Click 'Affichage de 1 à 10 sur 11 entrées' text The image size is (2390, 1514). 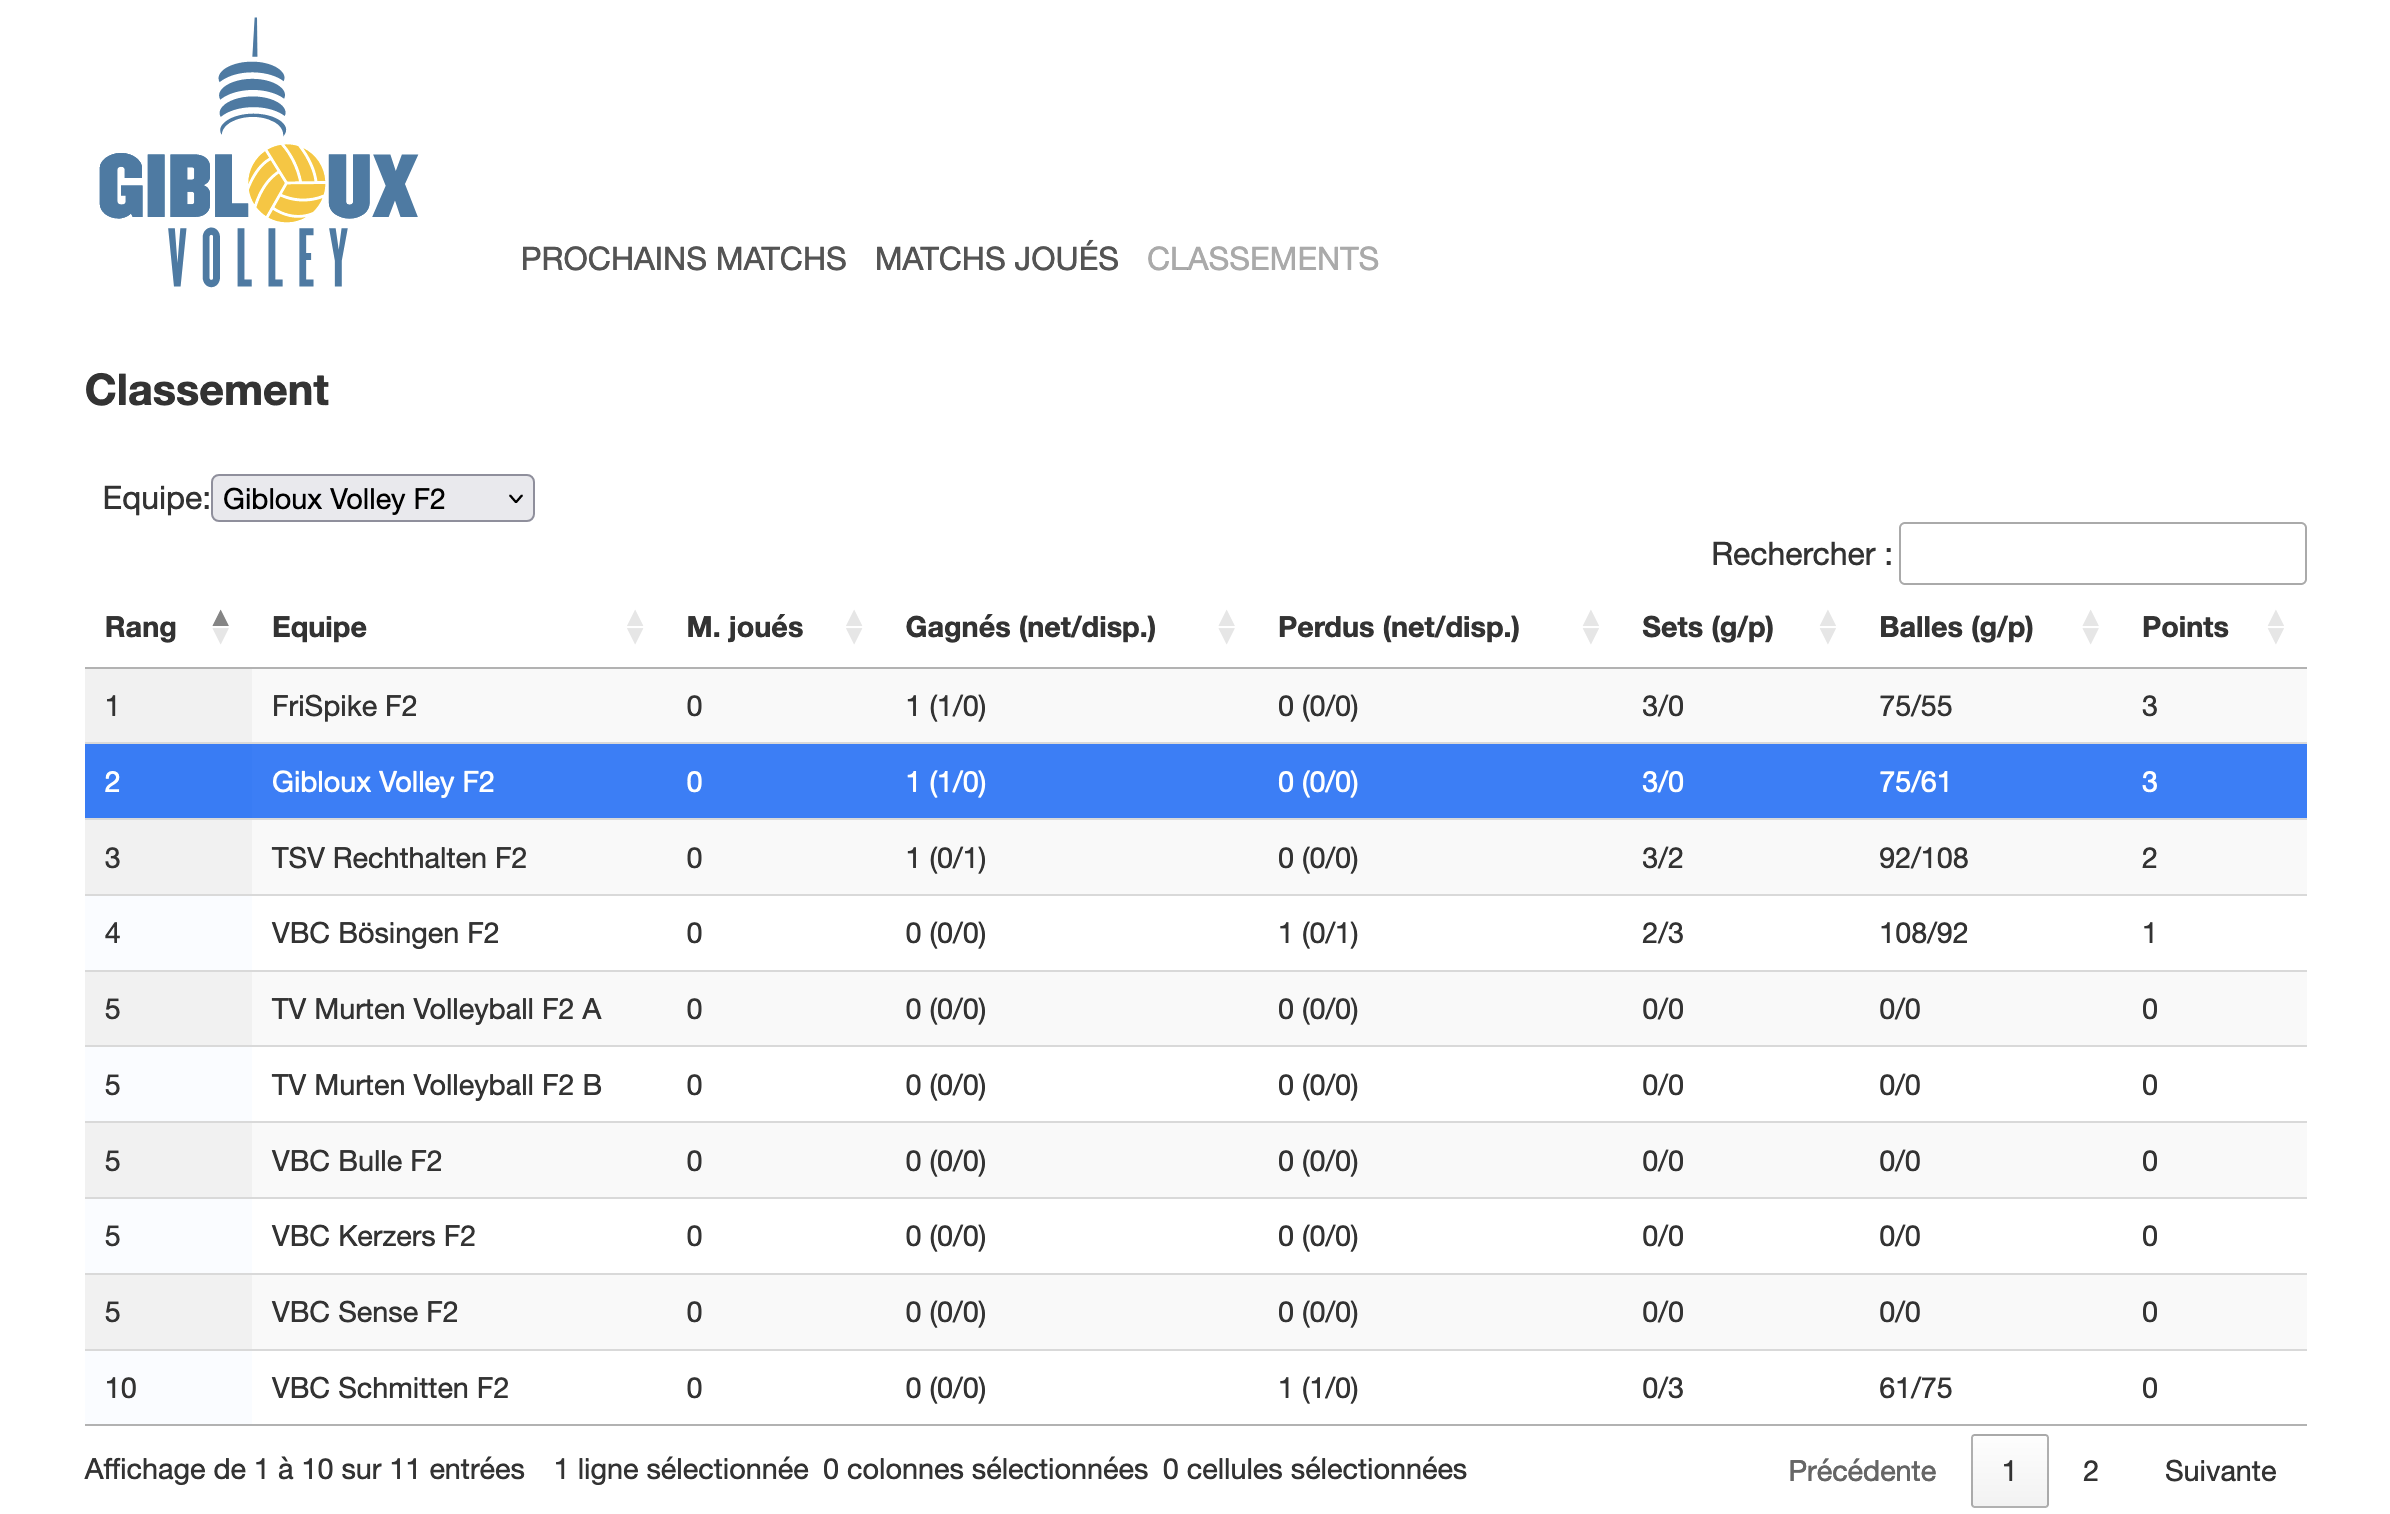(x=304, y=1469)
